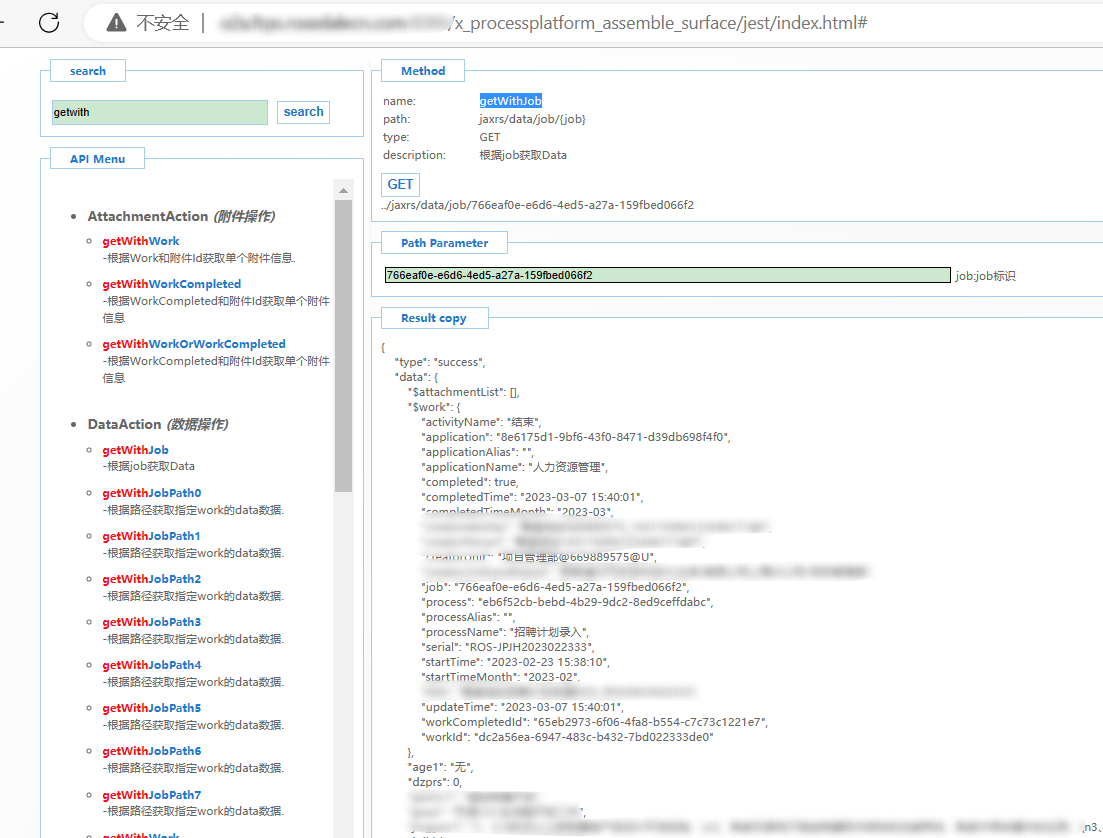Open the getWithJobPath3 API link

coord(151,621)
